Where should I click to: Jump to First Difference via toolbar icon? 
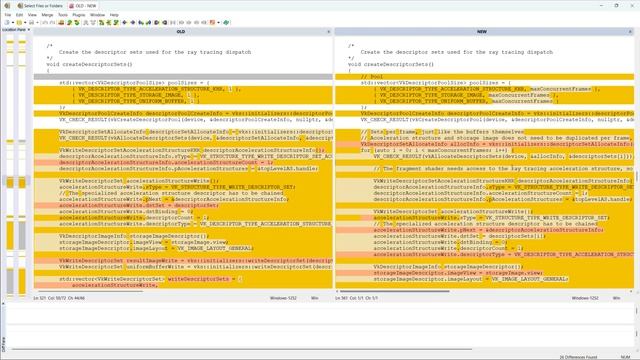pyautogui.click(x=101, y=22)
